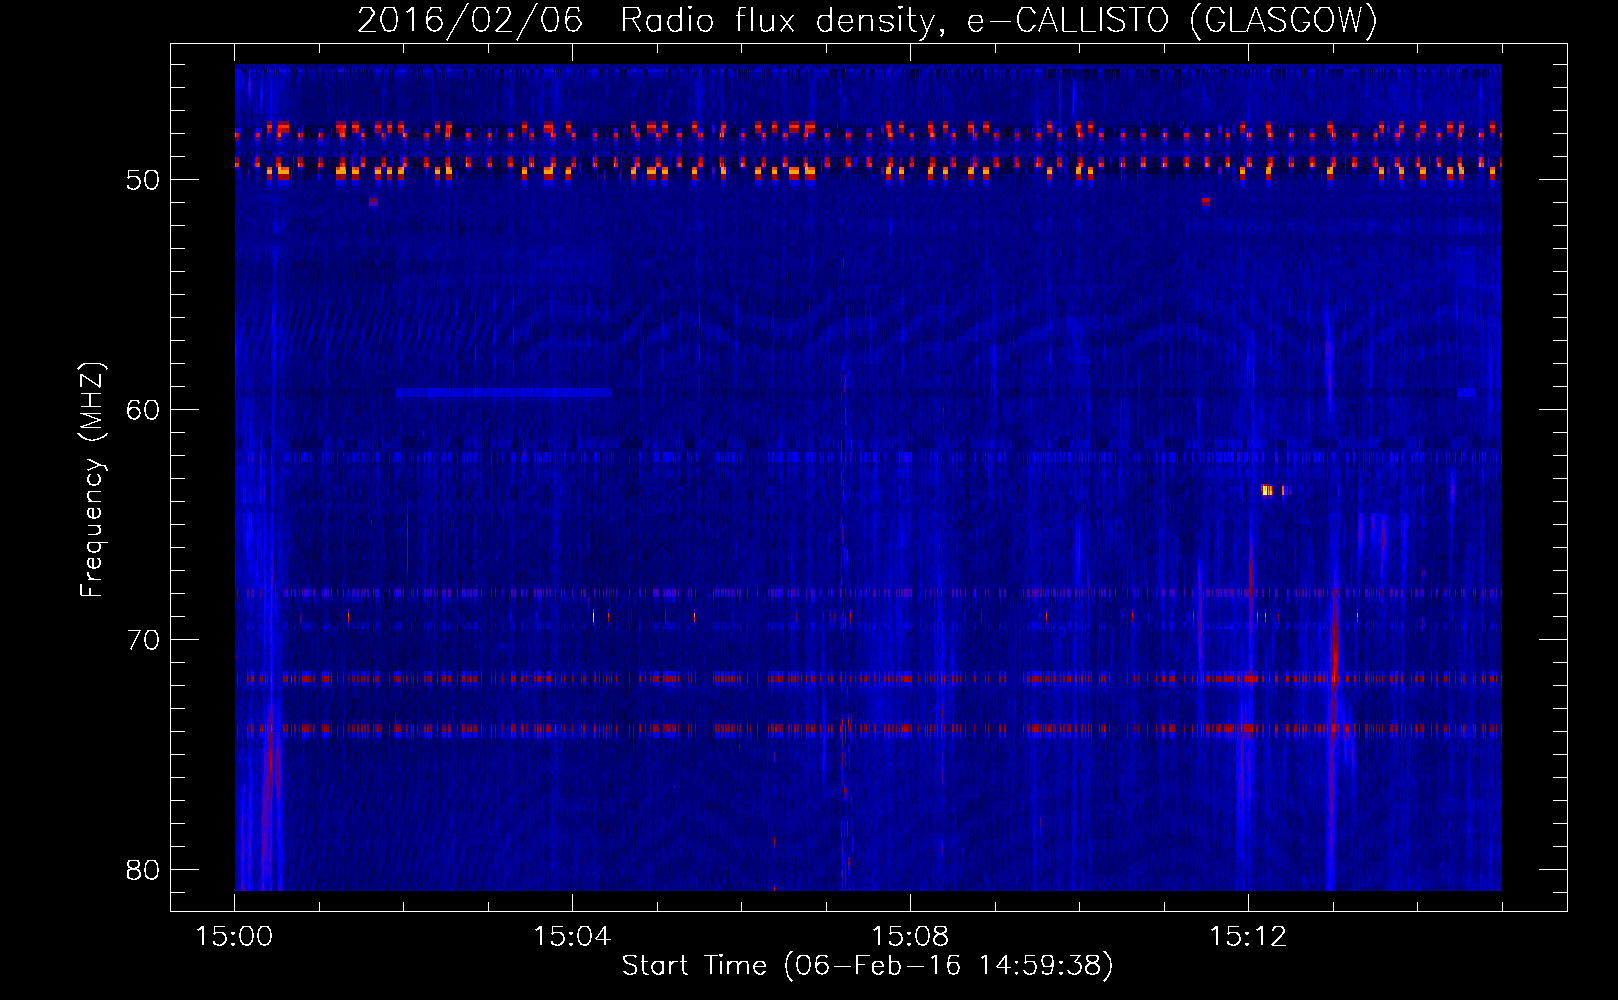
Task: Click the bright yellow spot near 63 MHz
Action: 1268,490
